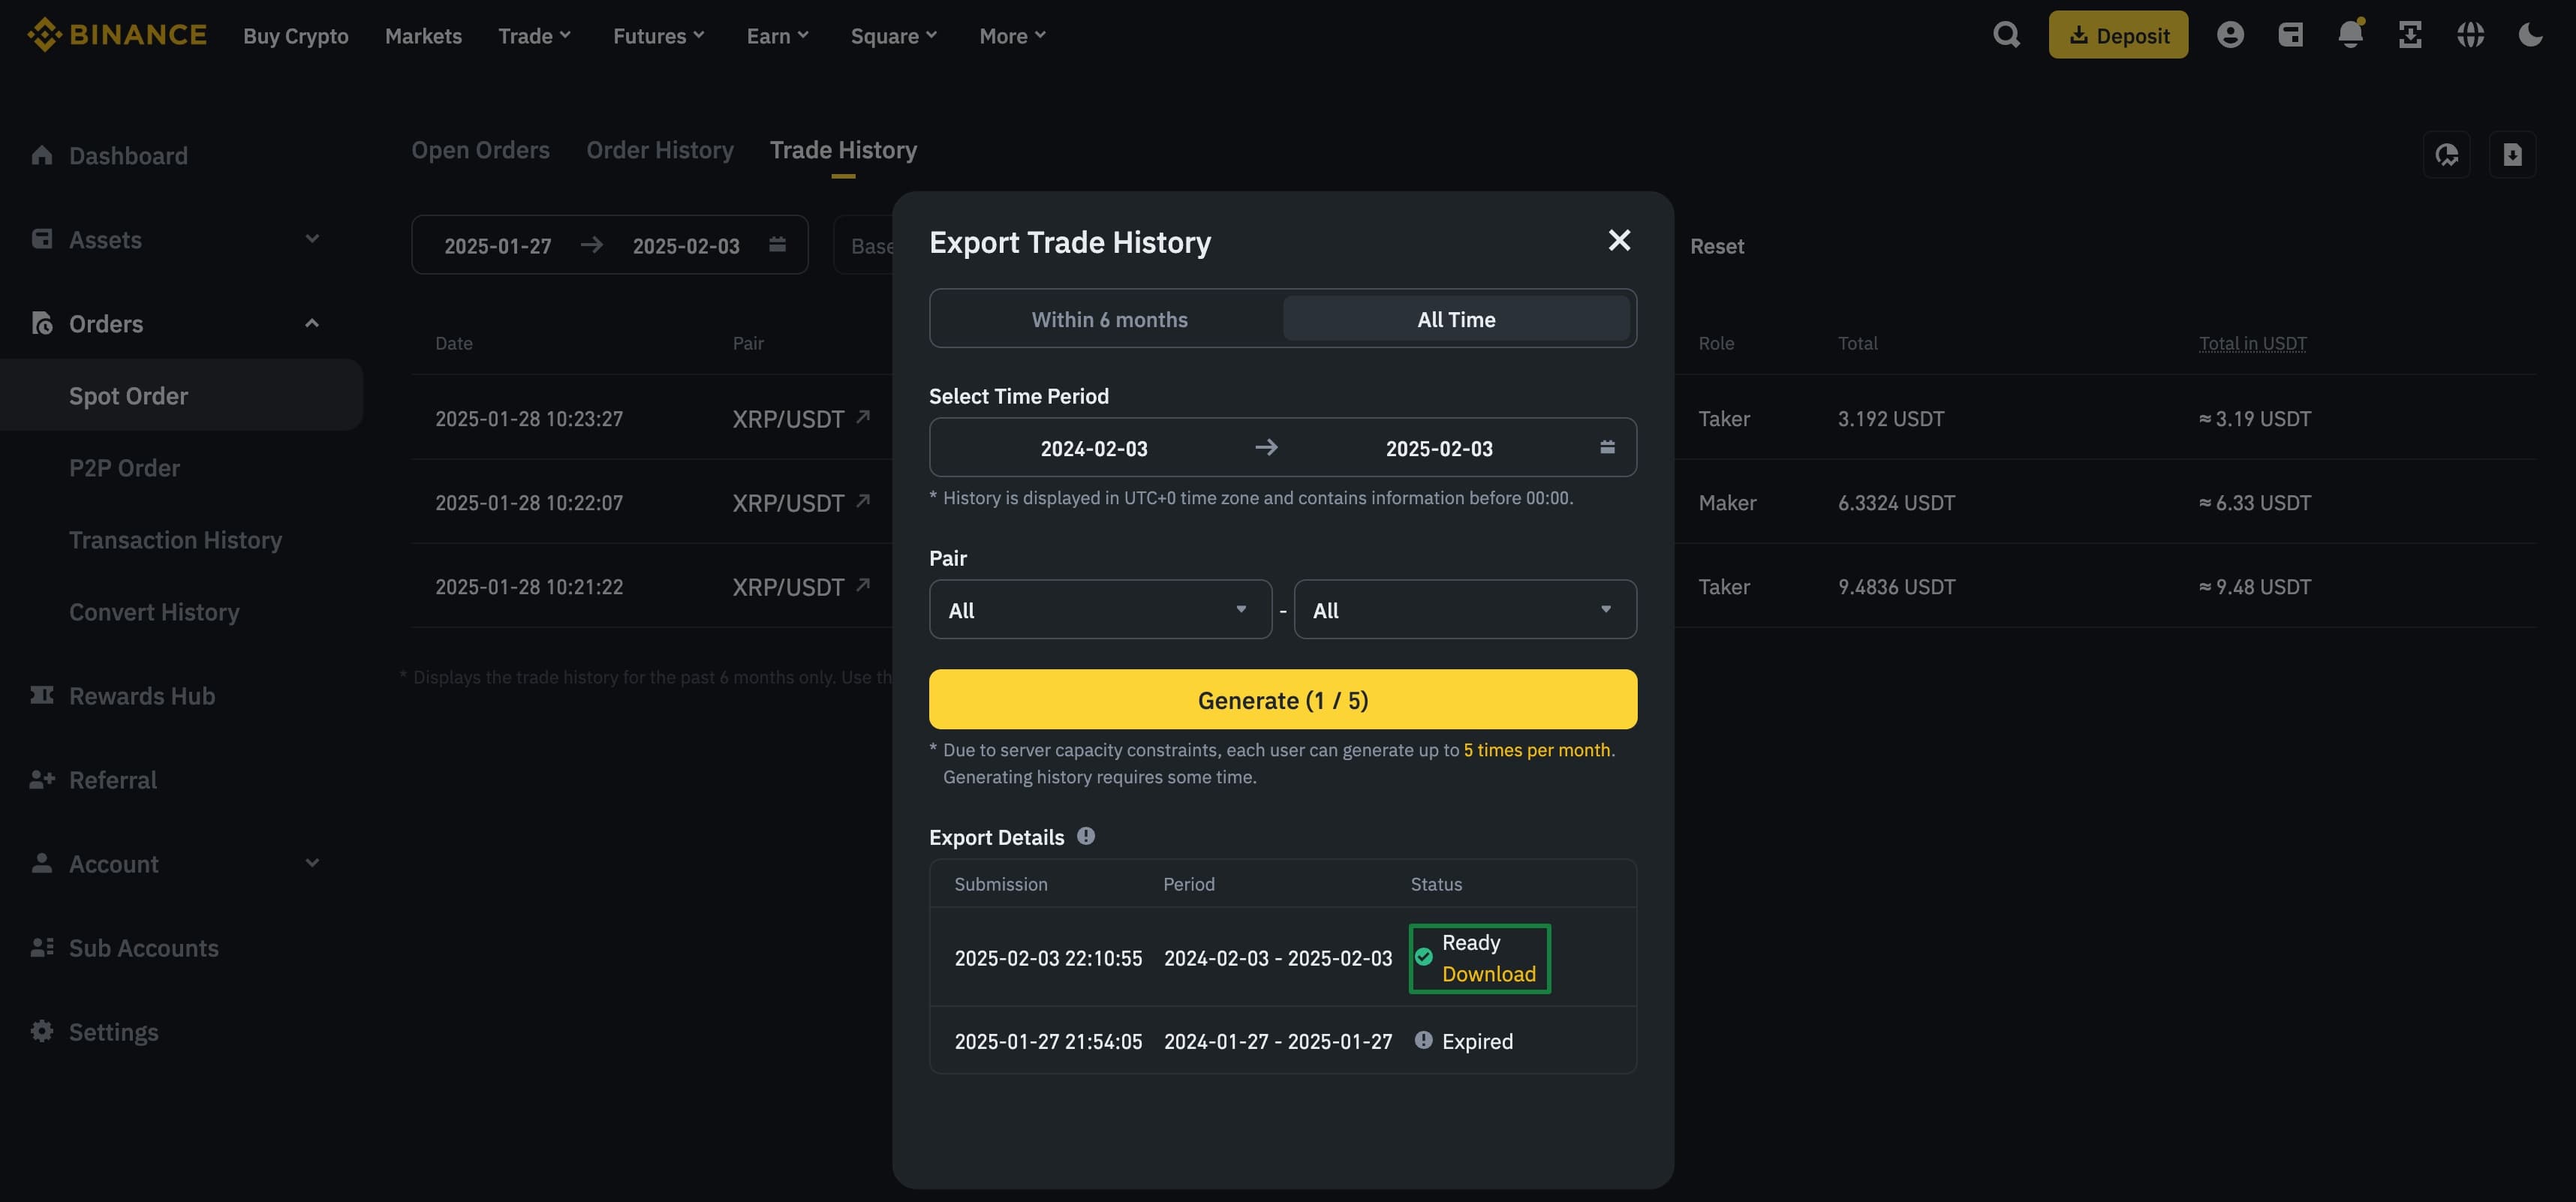Close the Export Trade History dialog

tap(1619, 240)
